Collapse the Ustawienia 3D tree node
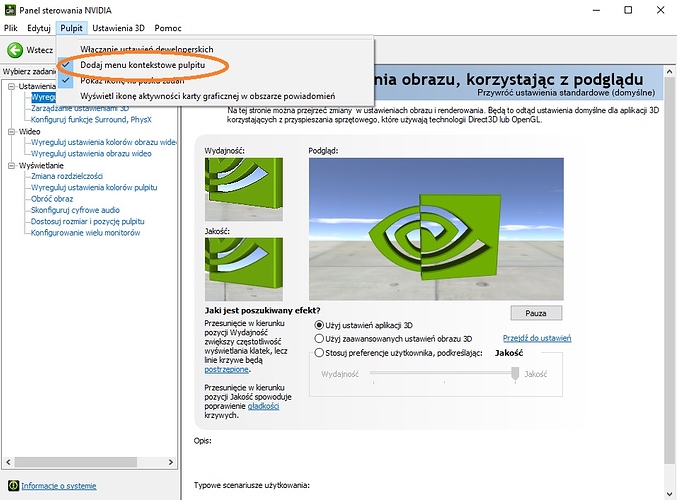677x500 pixels. tap(12, 86)
